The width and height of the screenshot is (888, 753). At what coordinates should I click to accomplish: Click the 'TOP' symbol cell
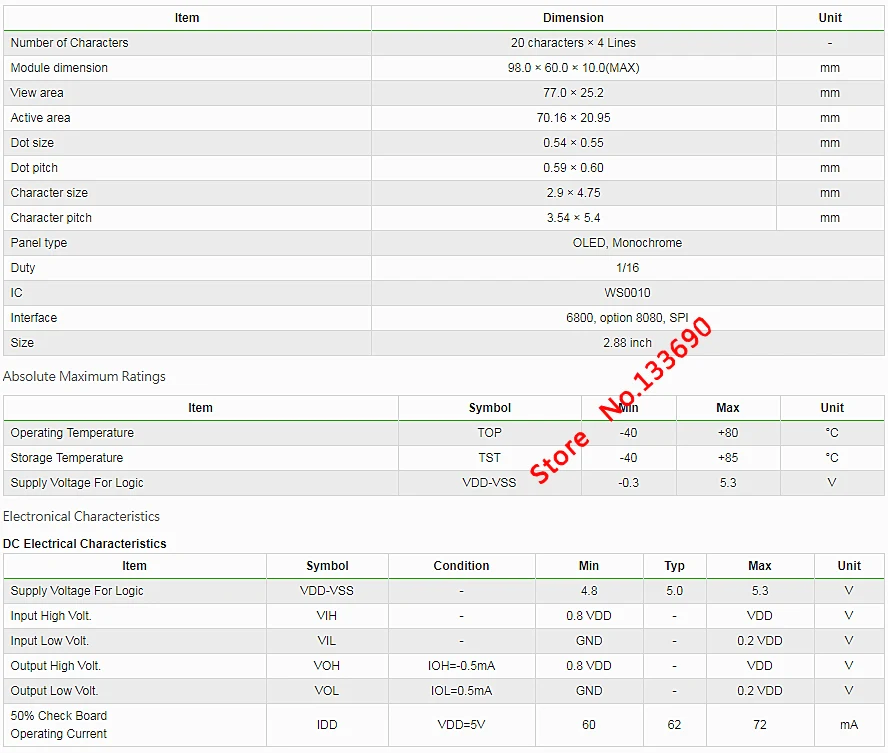489,433
